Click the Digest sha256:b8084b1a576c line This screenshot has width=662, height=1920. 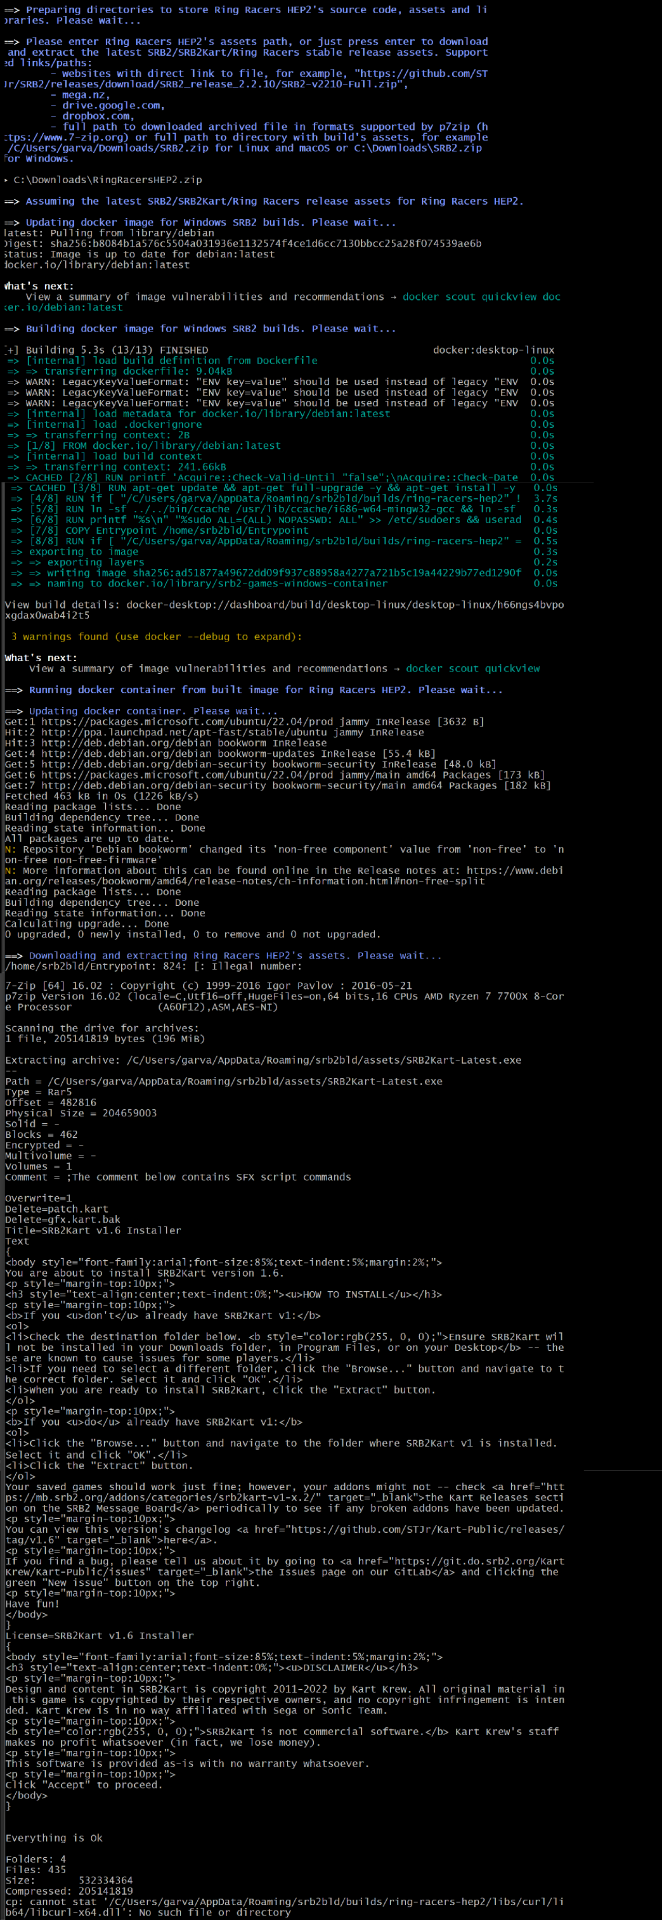pos(242,243)
